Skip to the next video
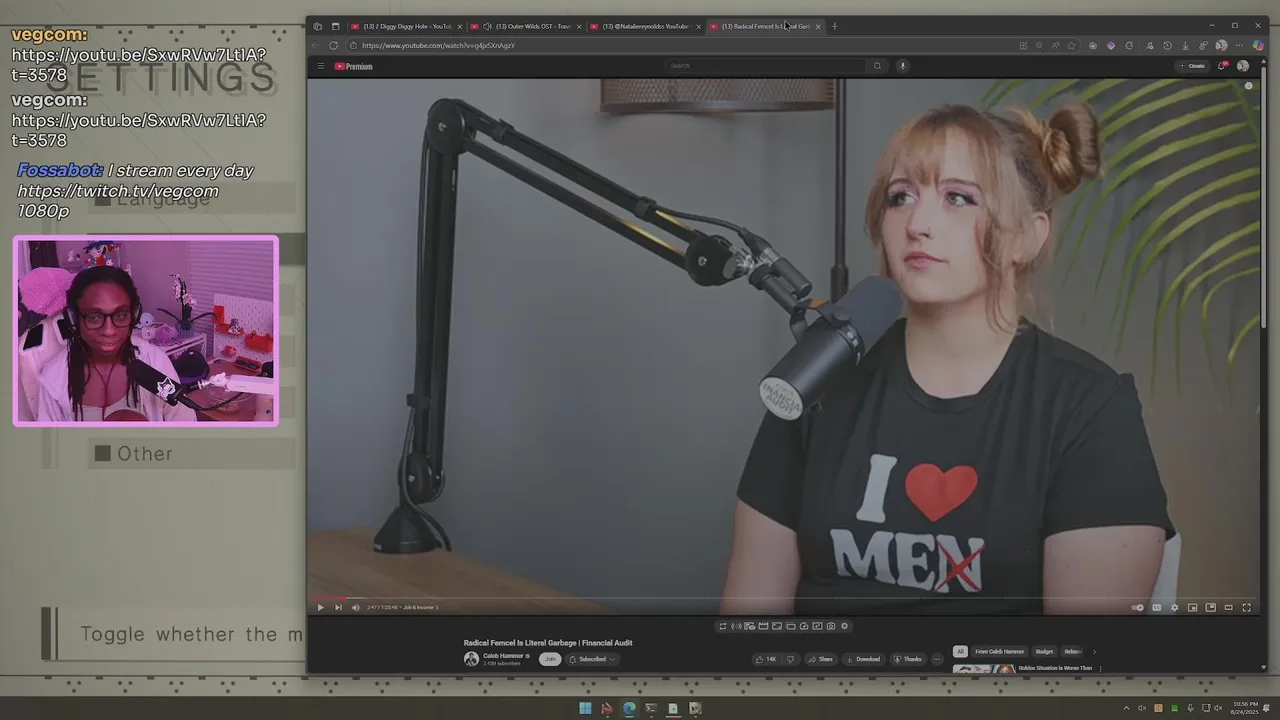This screenshot has width=1280, height=720. tap(338, 607)
